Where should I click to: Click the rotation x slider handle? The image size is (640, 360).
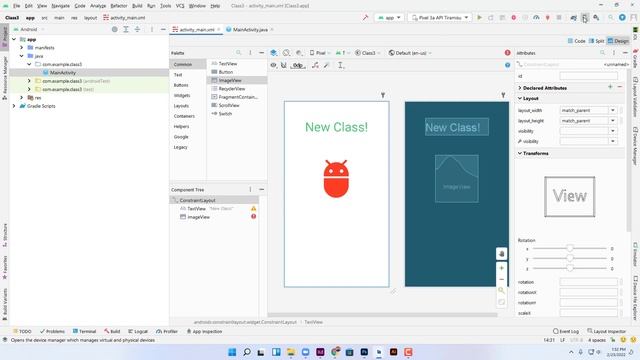click(x=570, y=248)
